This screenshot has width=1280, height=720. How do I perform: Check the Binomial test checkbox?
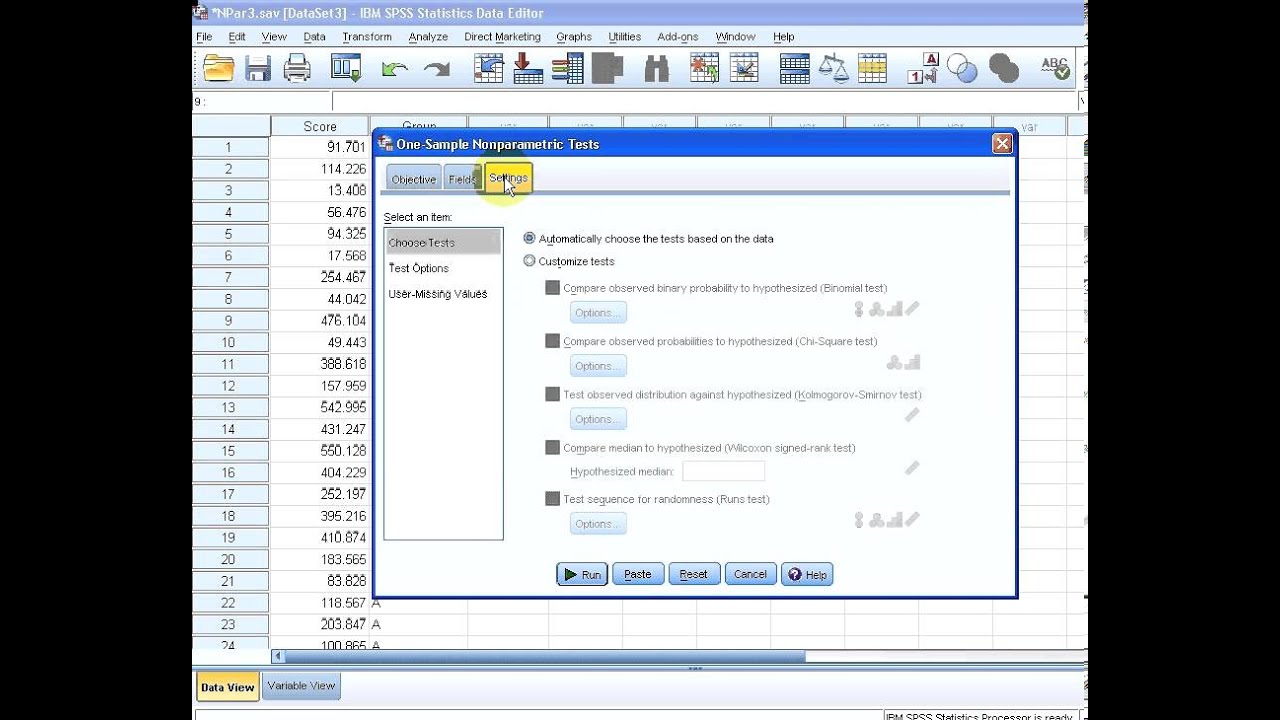click(x=552, y=288)
